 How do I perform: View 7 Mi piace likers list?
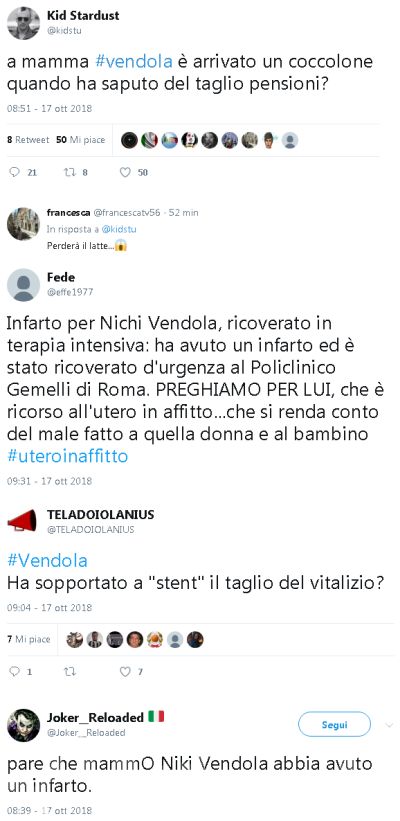click(x=29, y=639)
